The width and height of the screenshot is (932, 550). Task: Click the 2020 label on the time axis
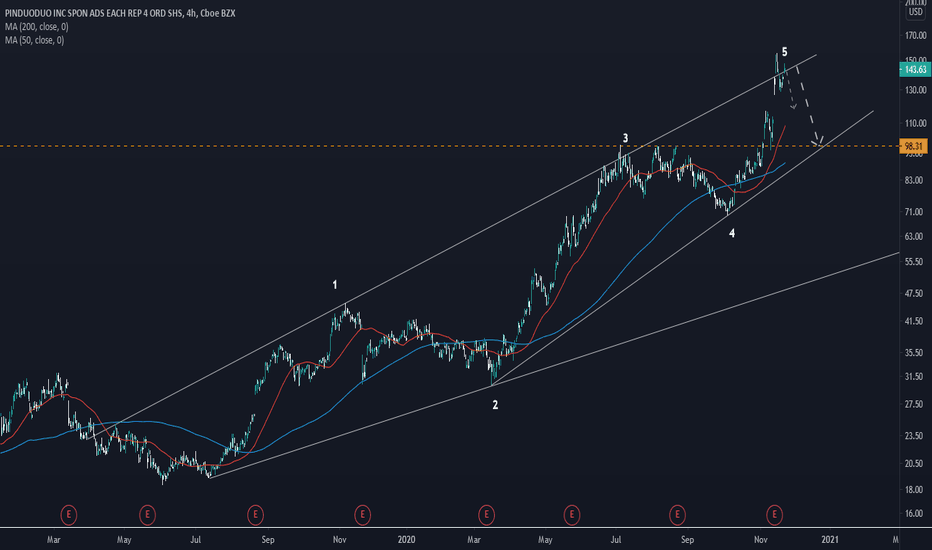406,540
